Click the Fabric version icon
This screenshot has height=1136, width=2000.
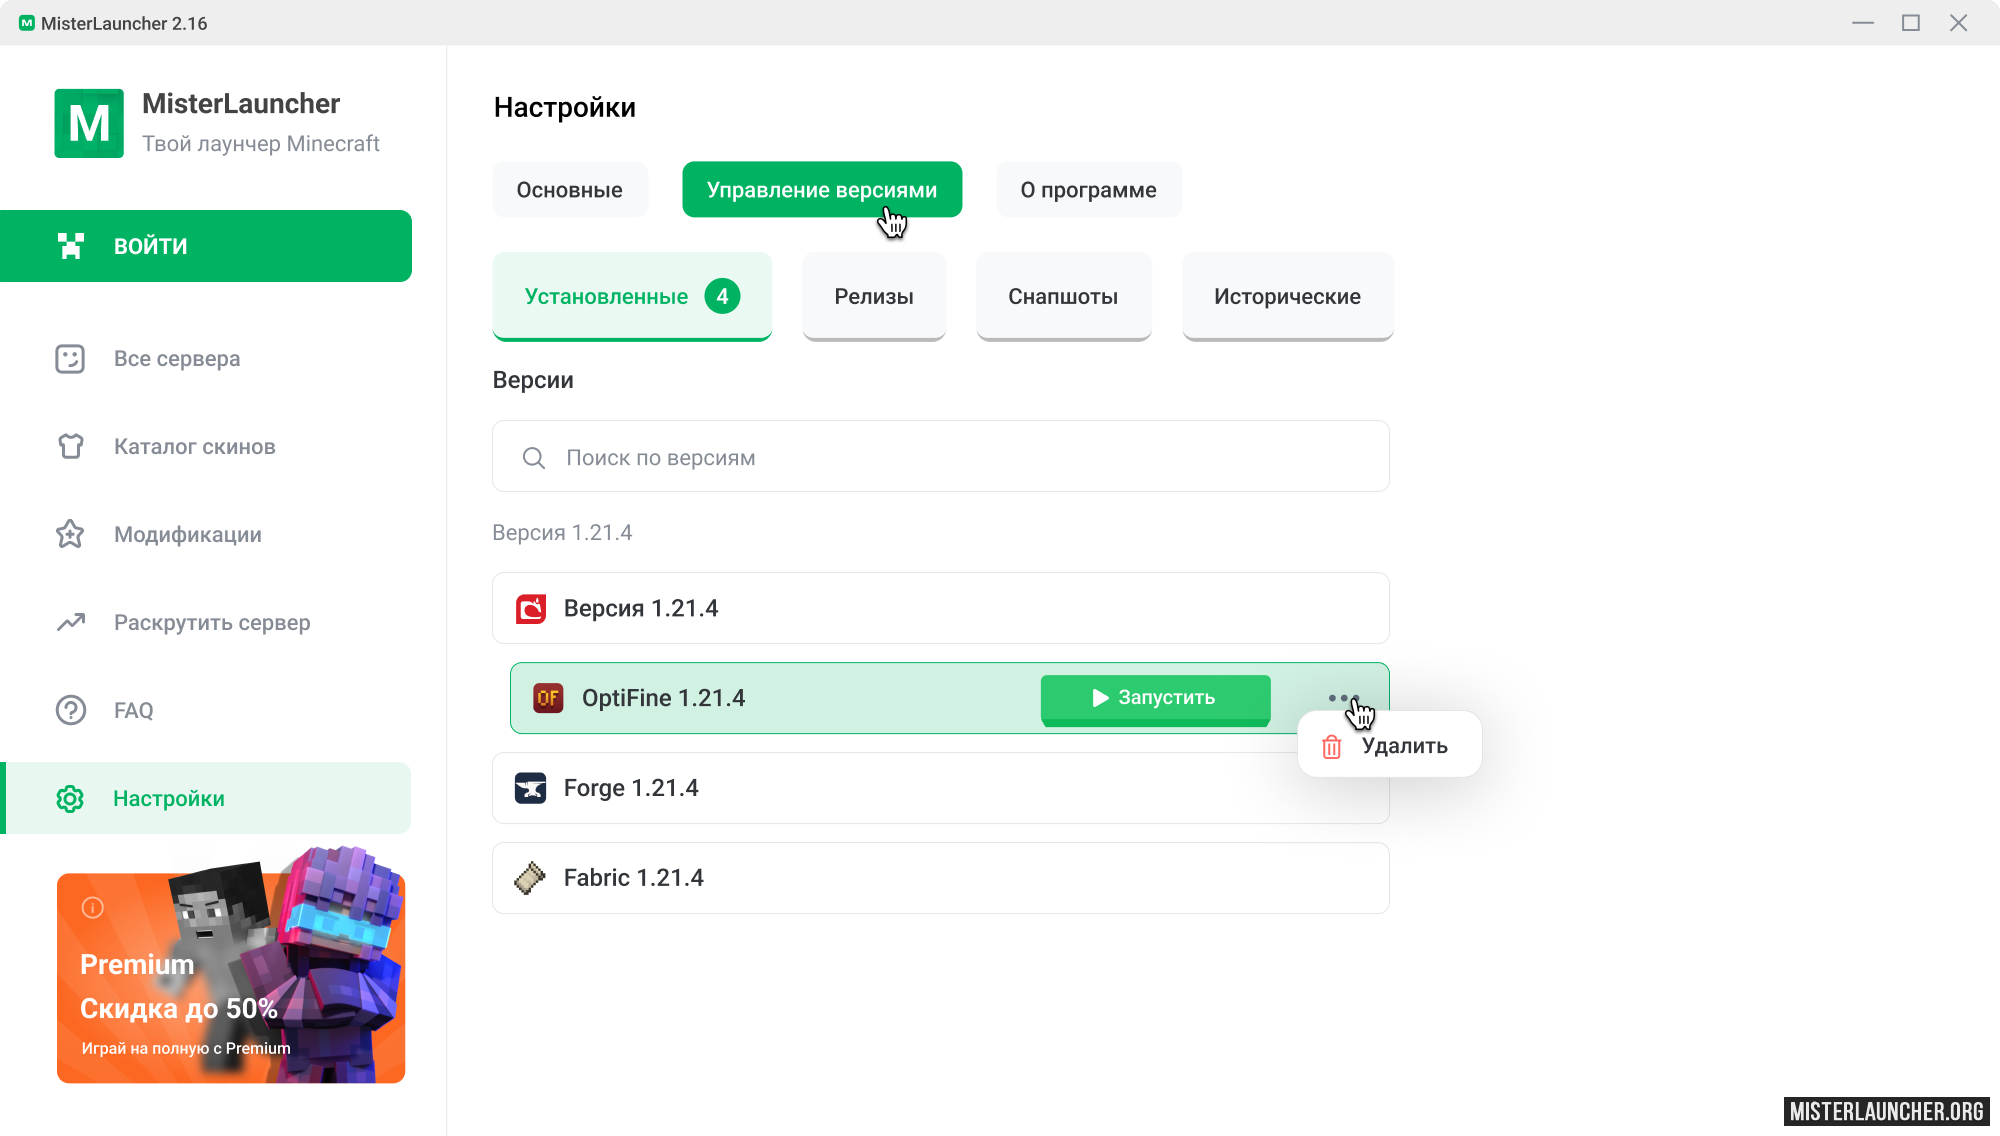[530, 877]
